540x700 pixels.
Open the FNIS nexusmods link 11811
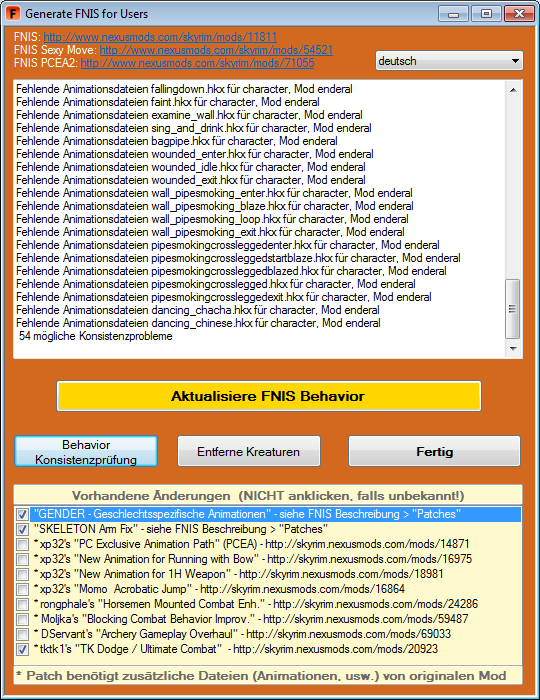160,37
